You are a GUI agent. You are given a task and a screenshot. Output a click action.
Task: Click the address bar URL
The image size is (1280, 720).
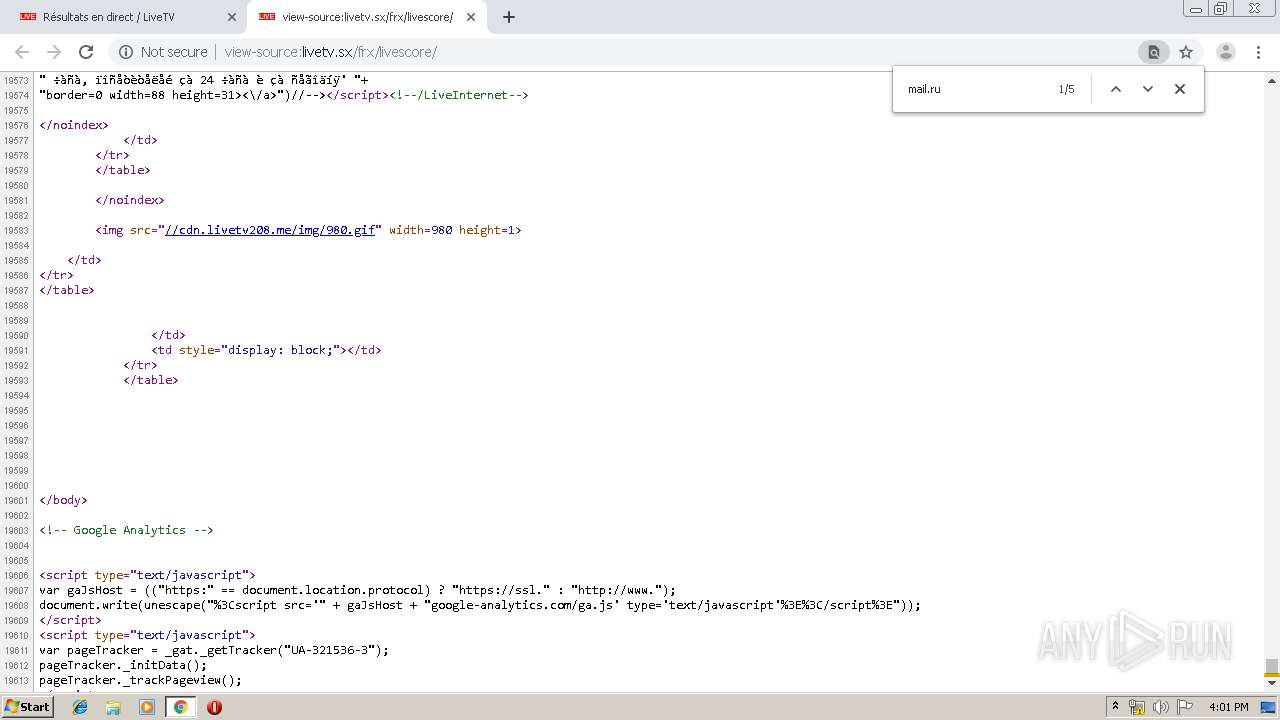330,52
